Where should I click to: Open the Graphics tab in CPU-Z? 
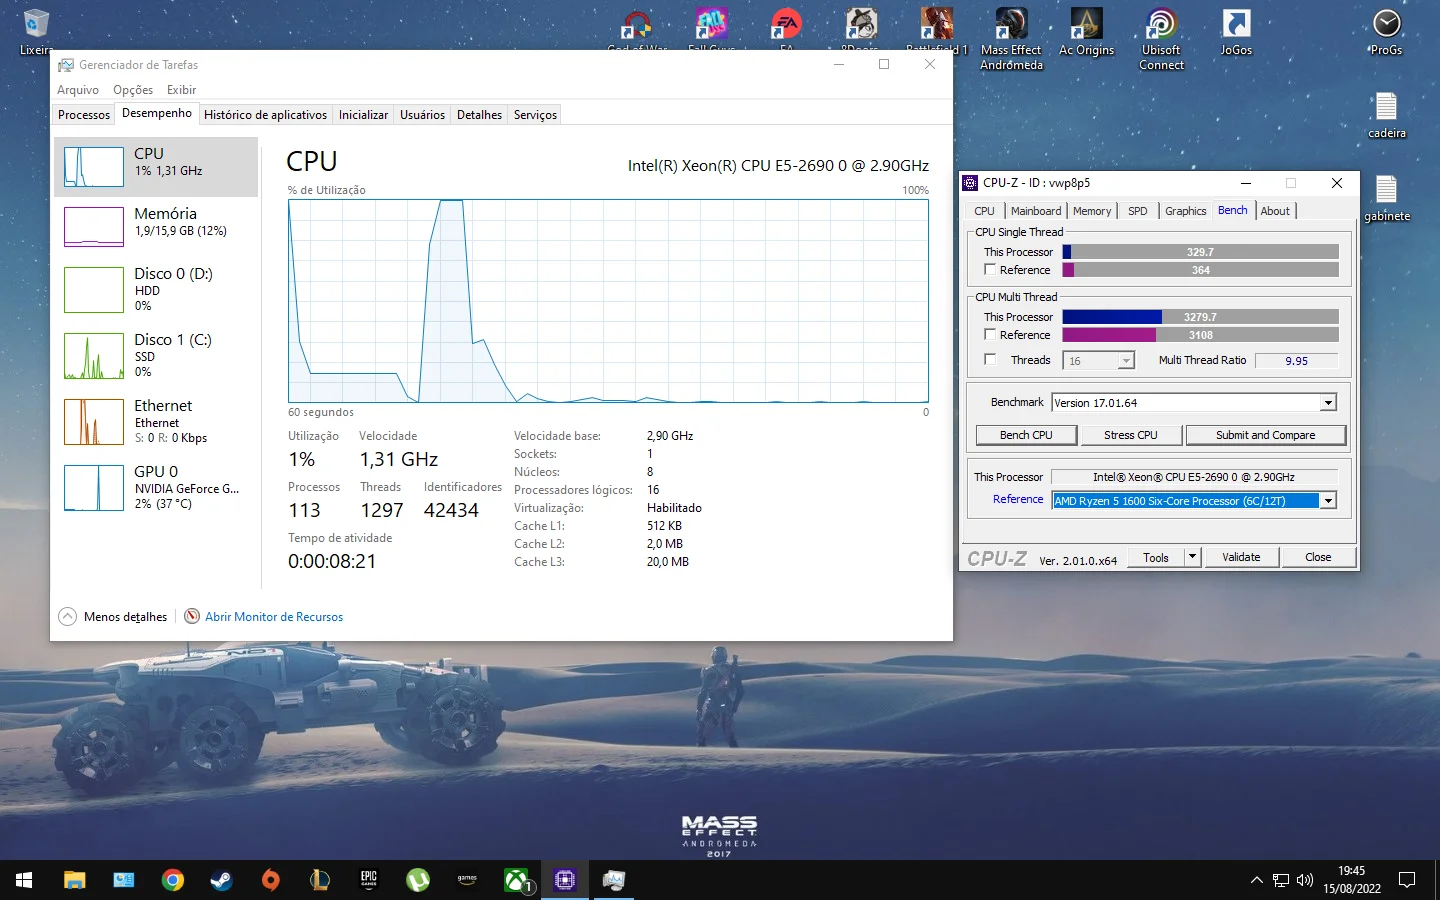(1185, 211)
